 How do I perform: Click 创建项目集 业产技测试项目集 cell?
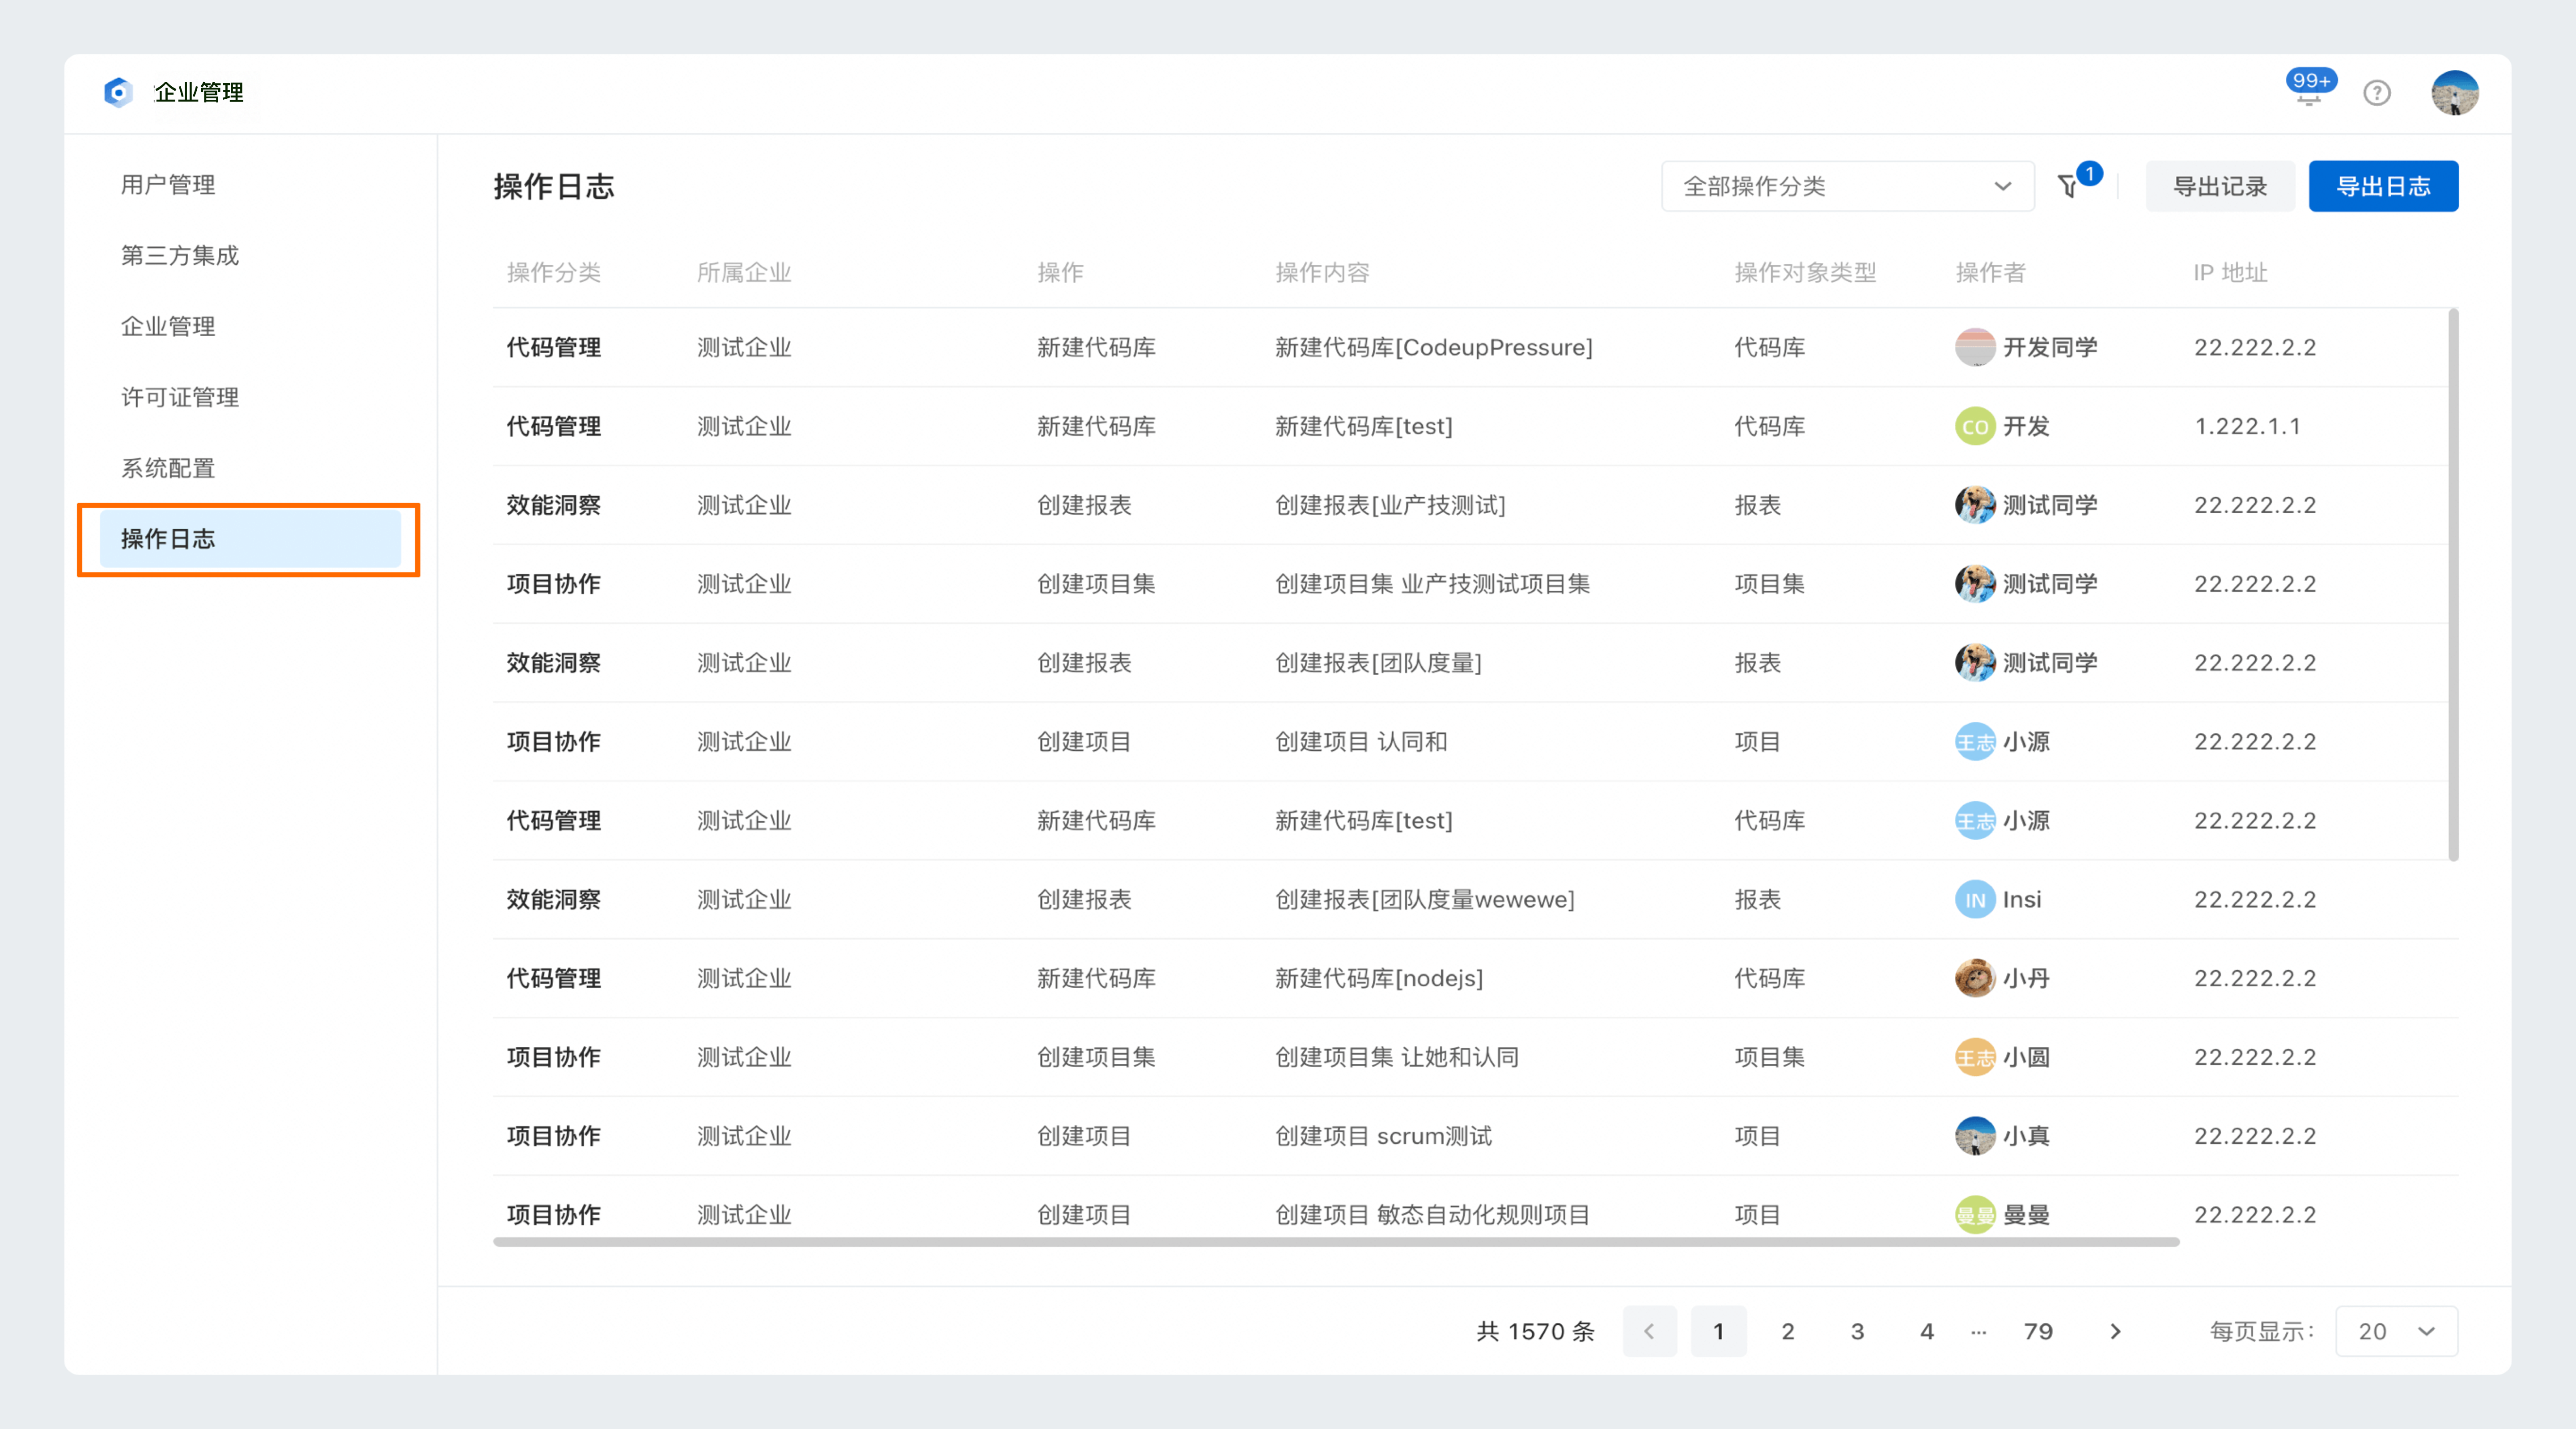(1432, 584)
